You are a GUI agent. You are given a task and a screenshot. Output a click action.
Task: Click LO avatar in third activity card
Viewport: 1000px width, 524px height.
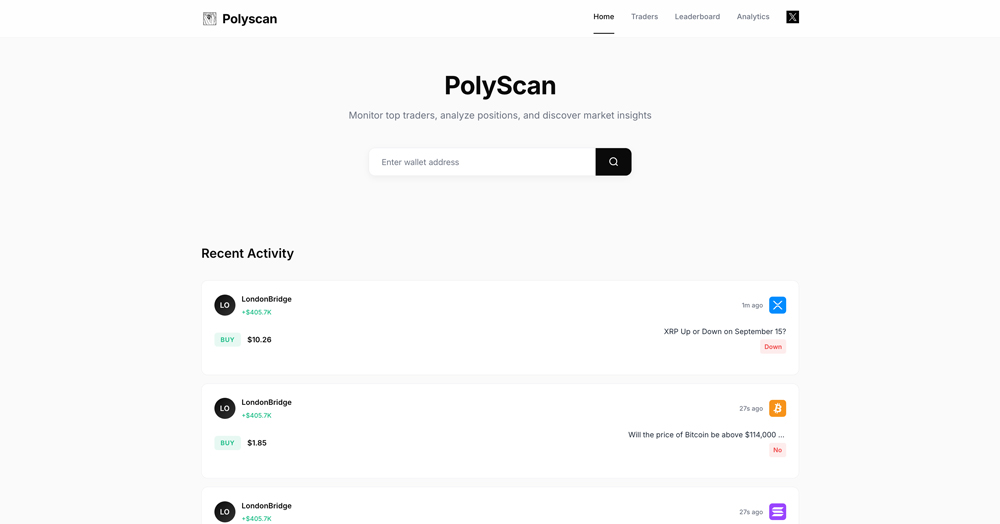click(224, 512)
